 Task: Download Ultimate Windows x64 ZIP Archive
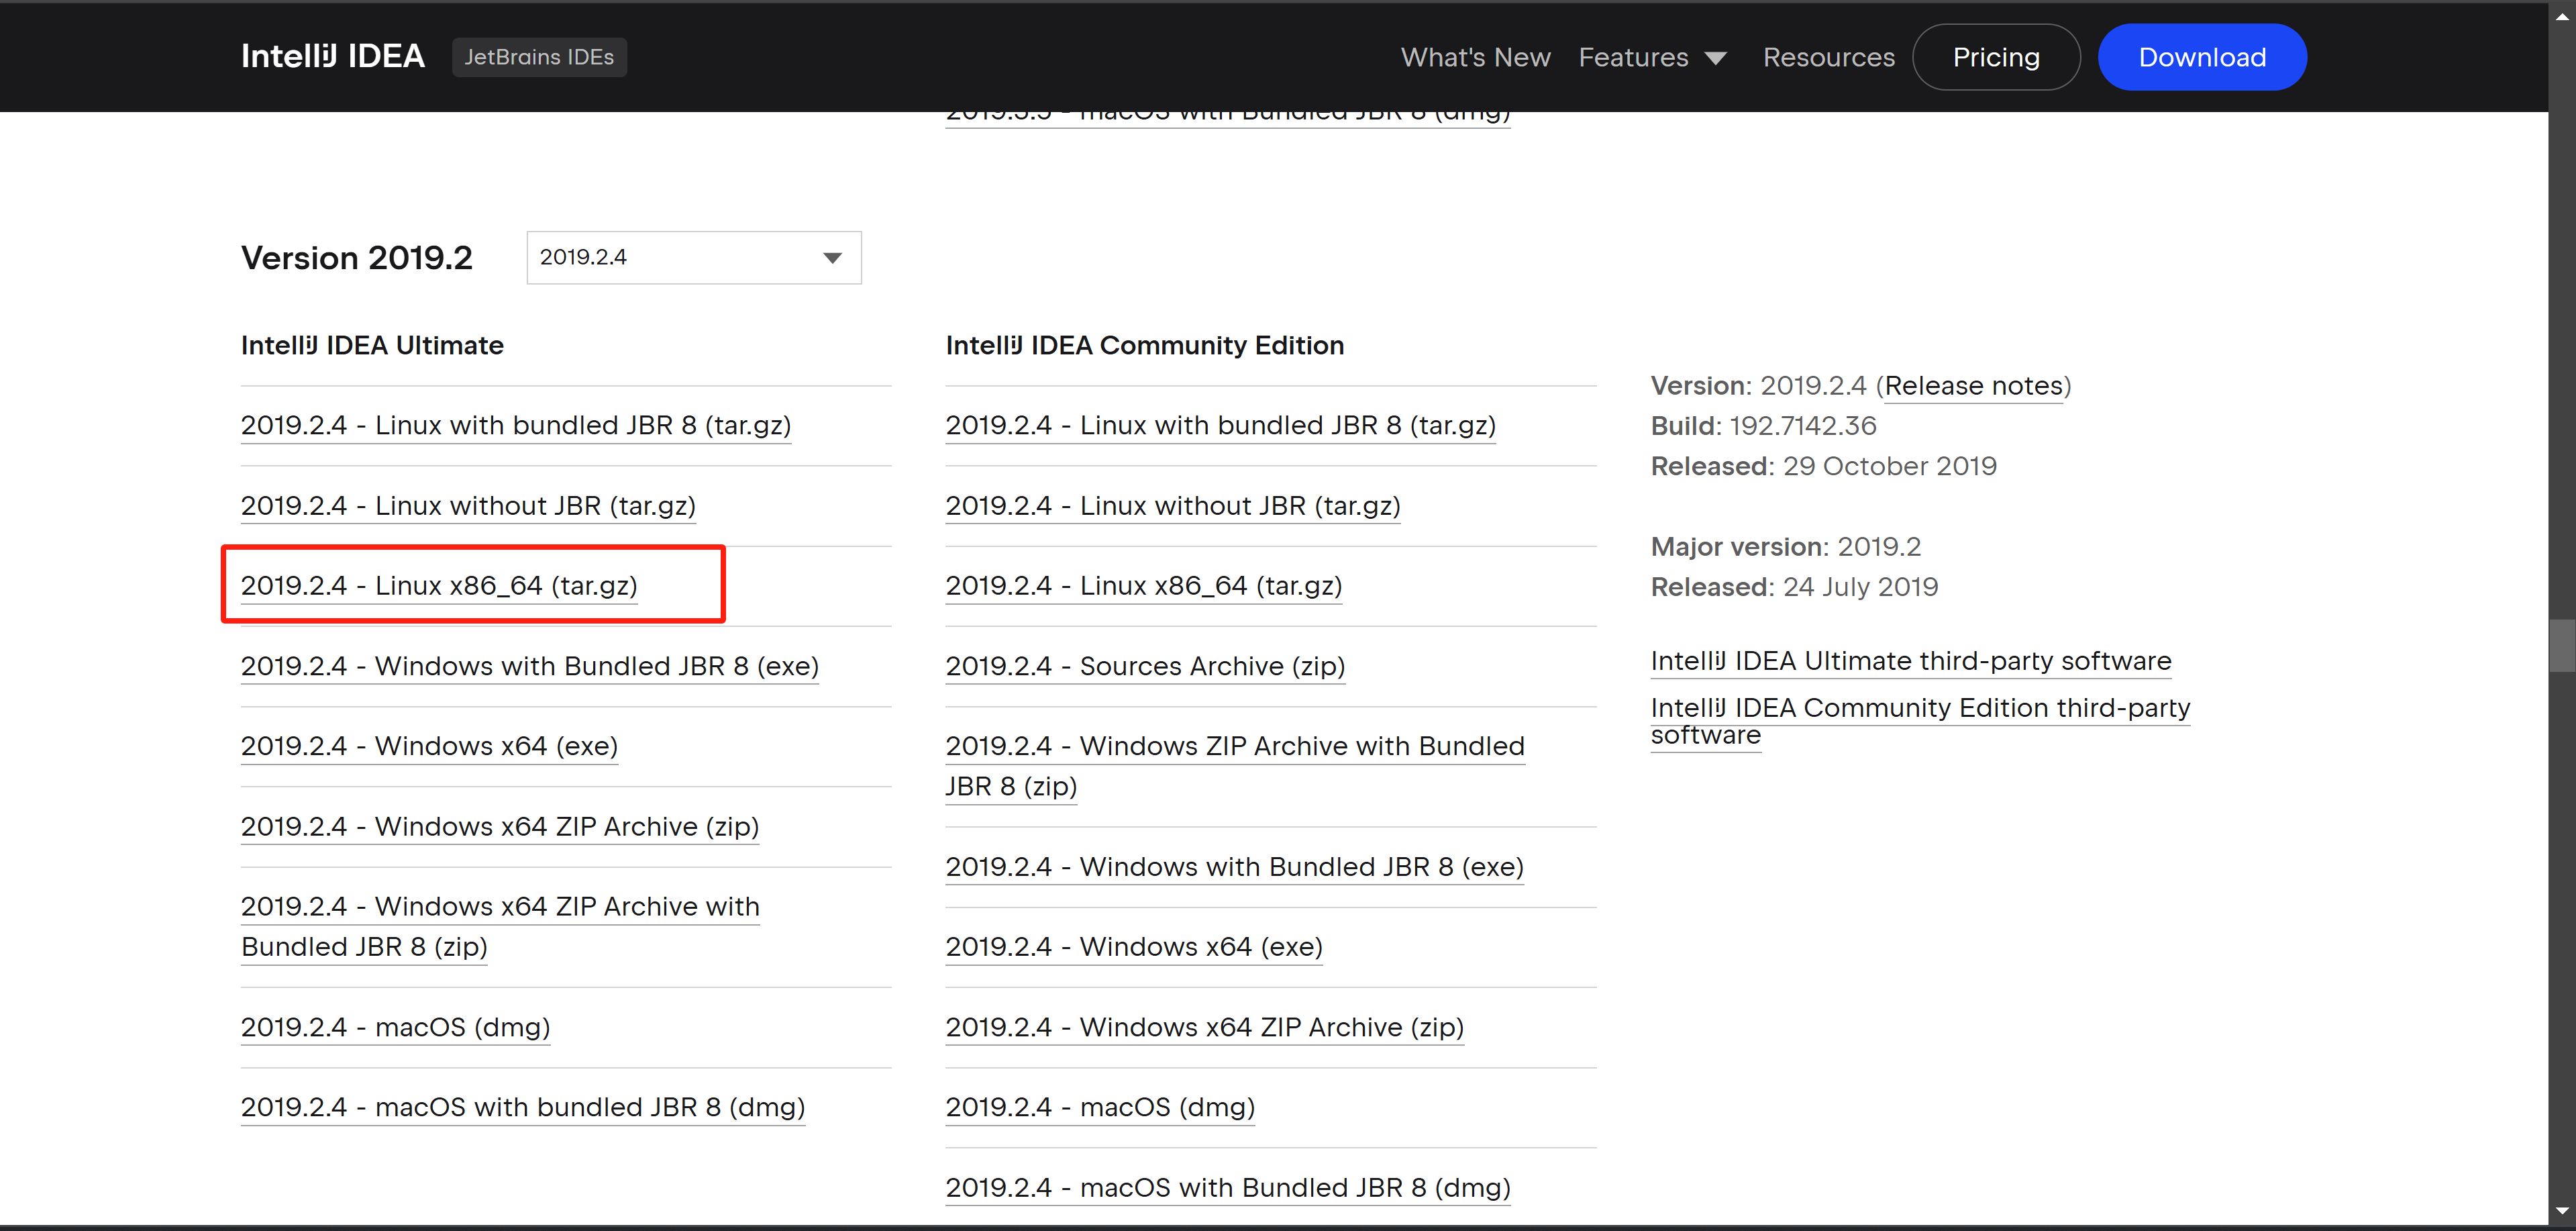[499, 826]
